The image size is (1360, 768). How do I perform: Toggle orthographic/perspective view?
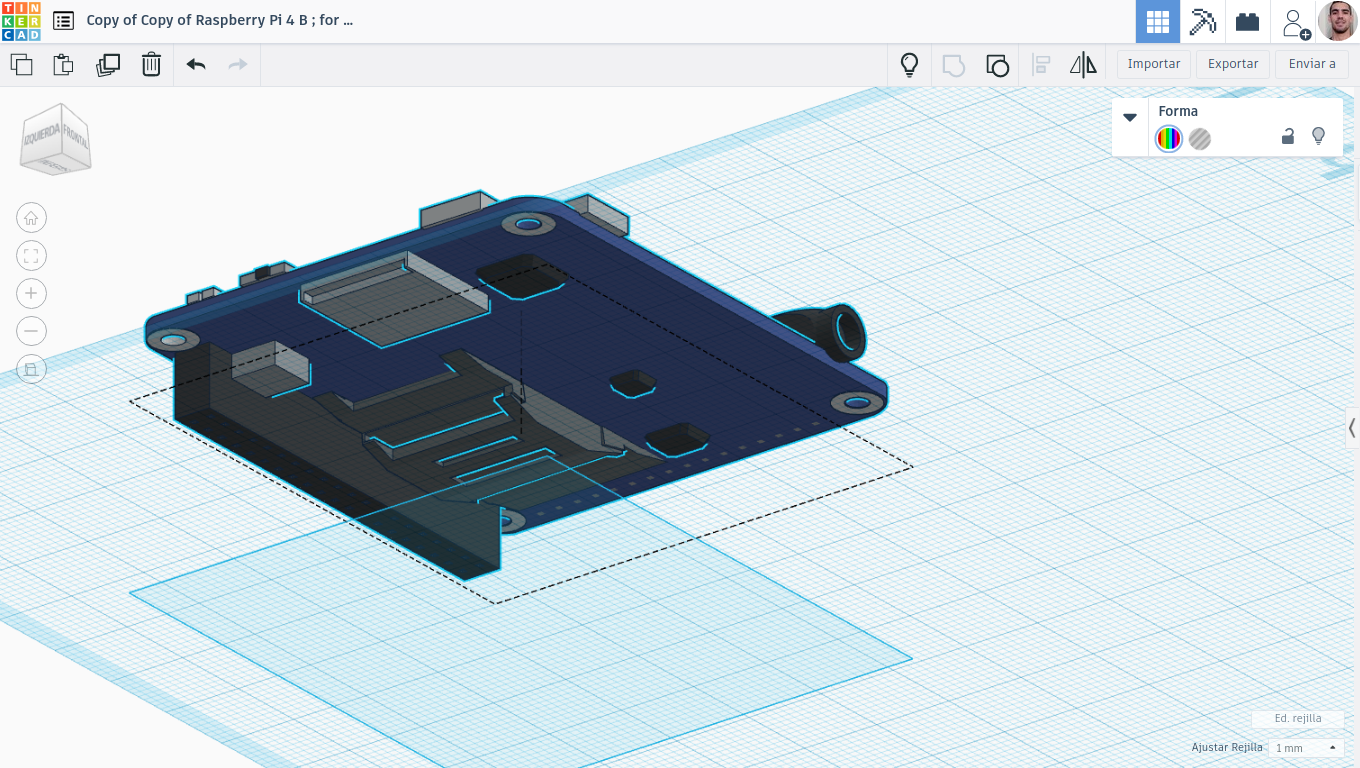pyautogui.click(x=31, y=369)
